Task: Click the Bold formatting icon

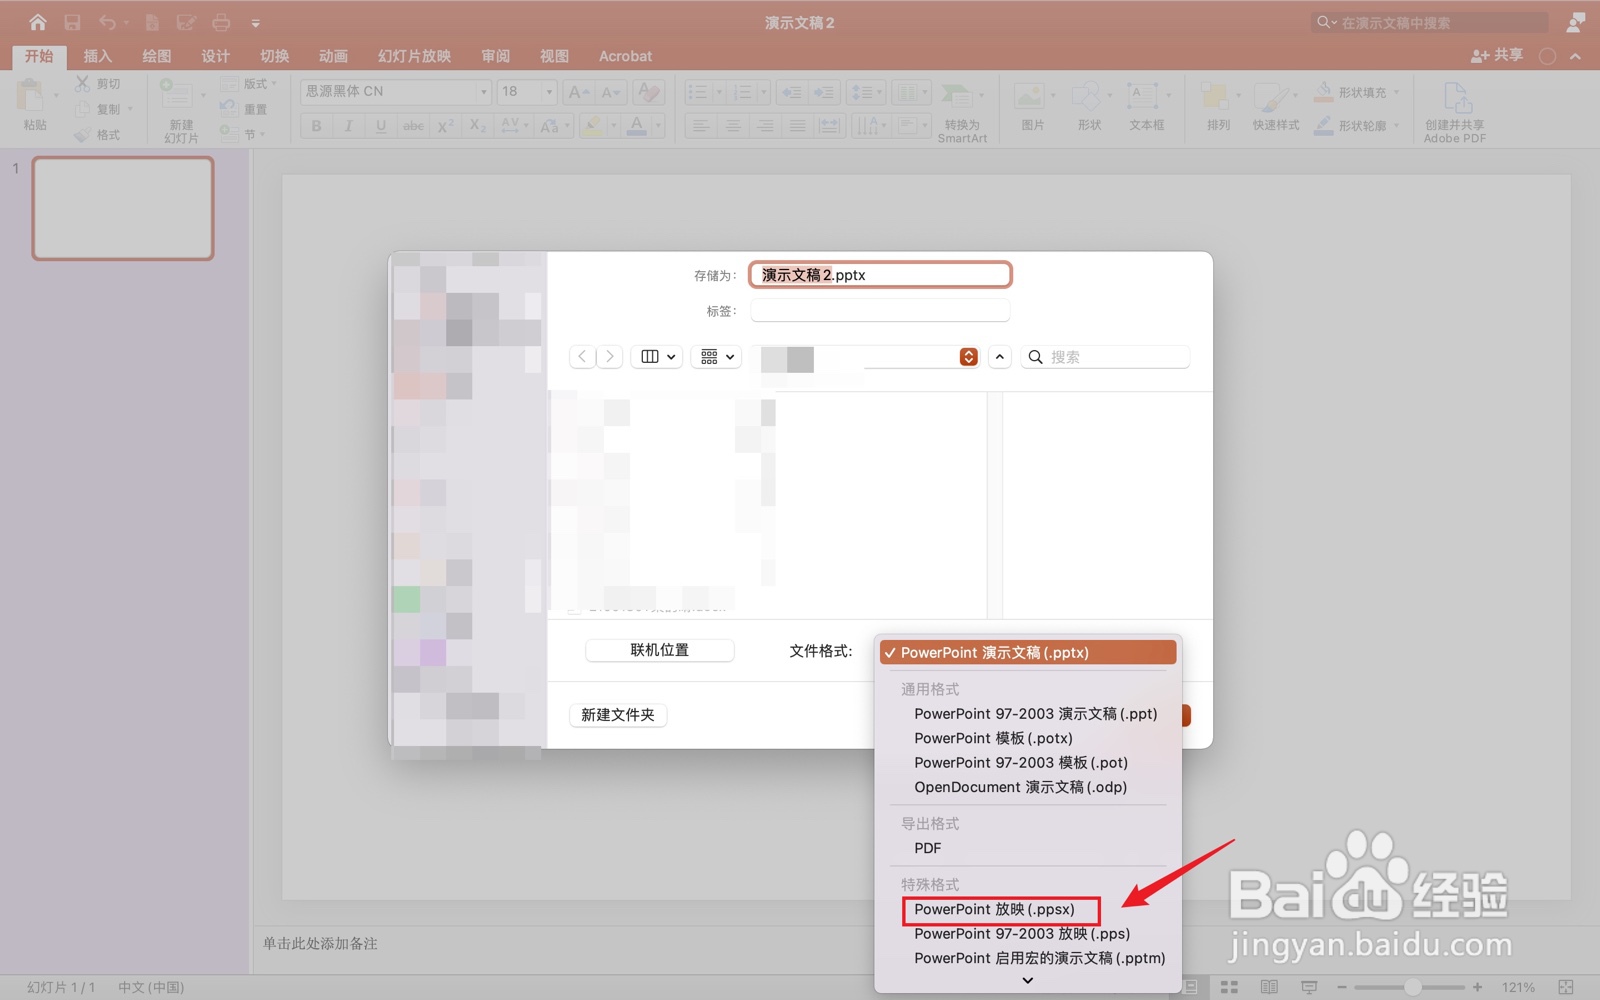Action: (316, 126)
